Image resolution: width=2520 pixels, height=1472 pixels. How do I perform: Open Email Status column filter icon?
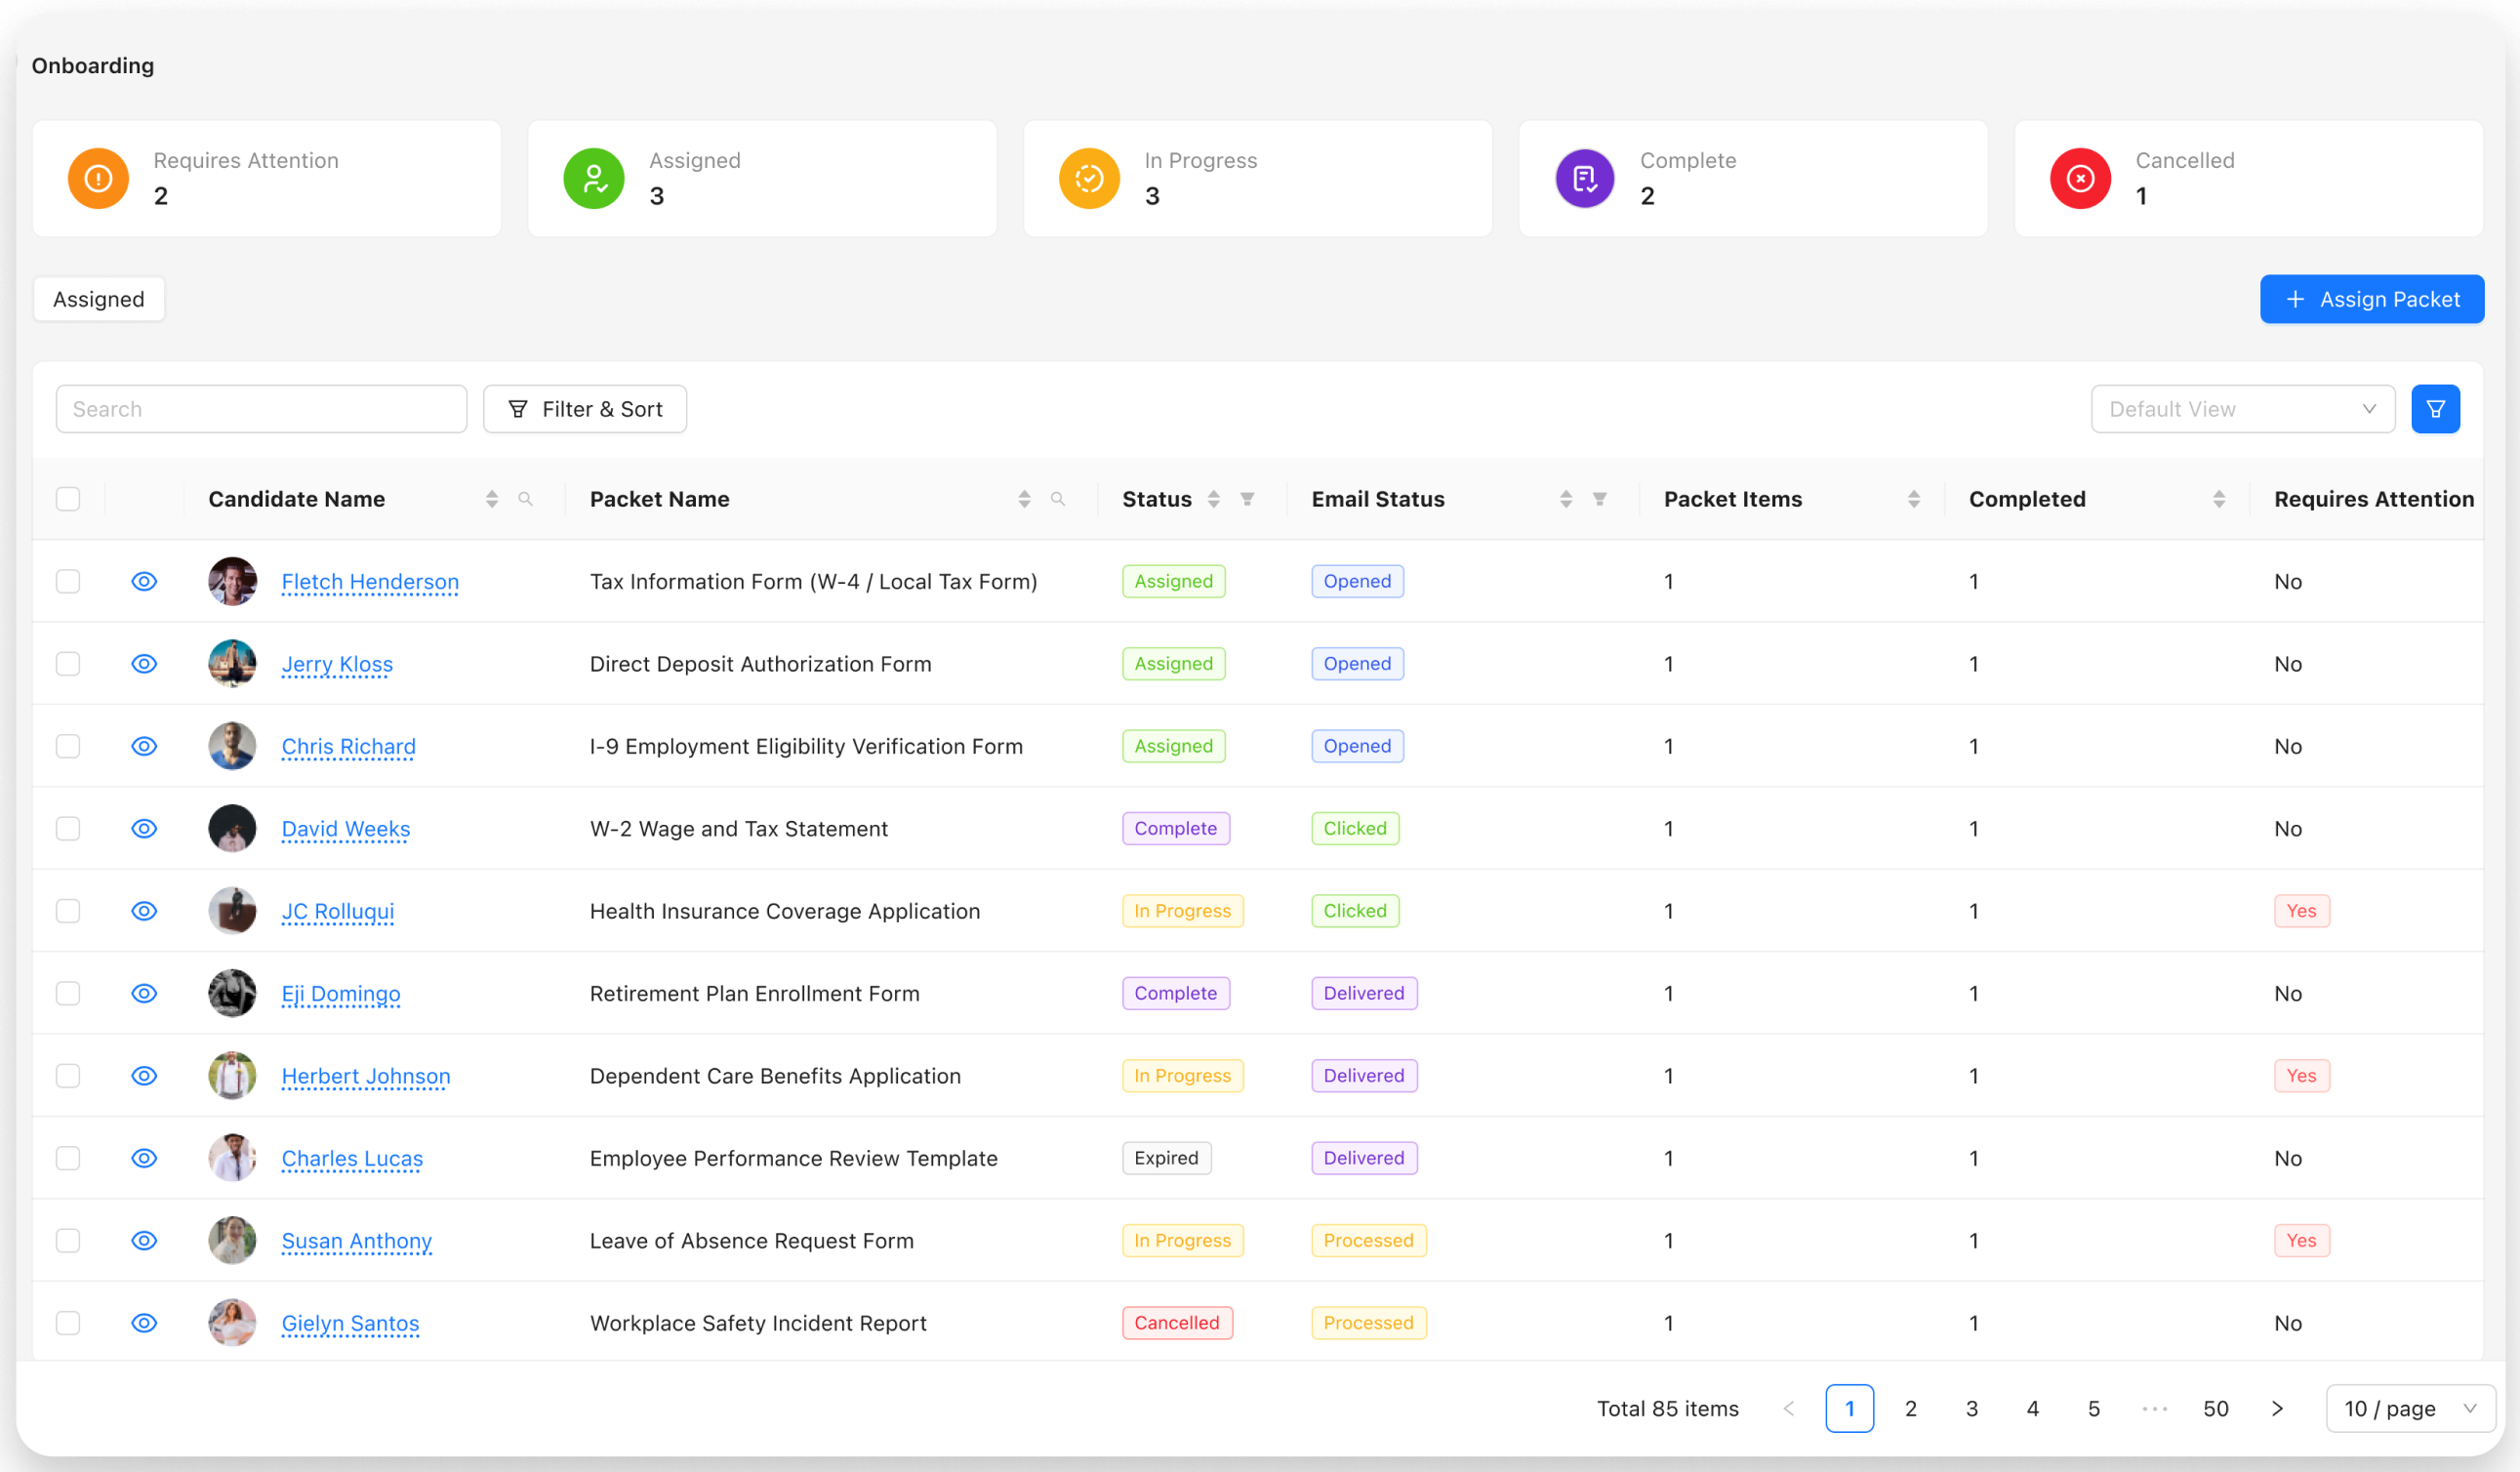pos(1600,499)
